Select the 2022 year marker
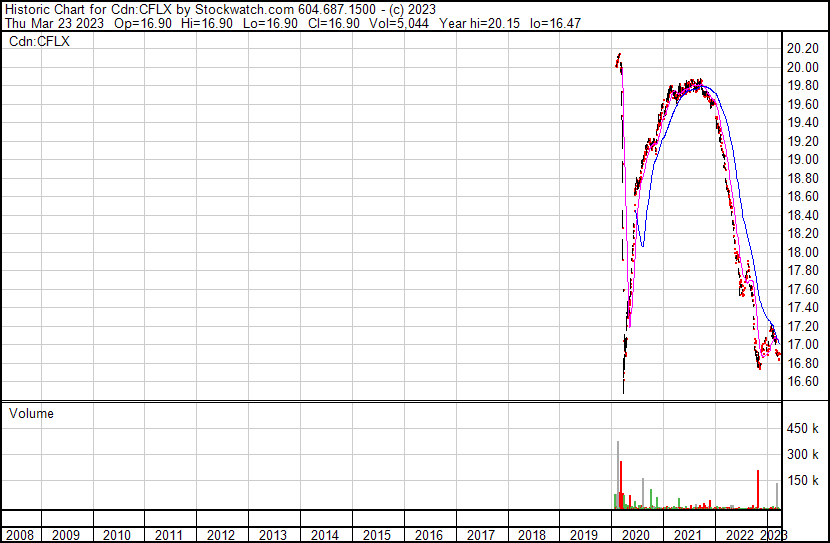This screenshot has height=543, width=830. 741,535
